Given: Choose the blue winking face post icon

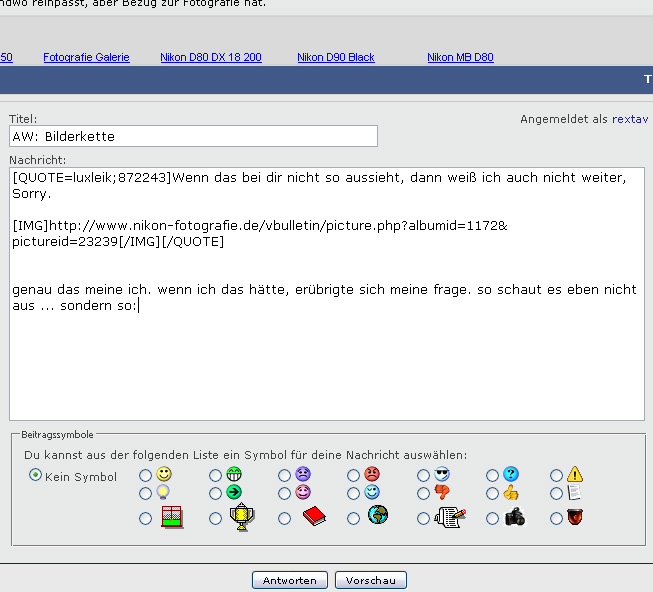Looking at the screenshot, I should 372,492.
